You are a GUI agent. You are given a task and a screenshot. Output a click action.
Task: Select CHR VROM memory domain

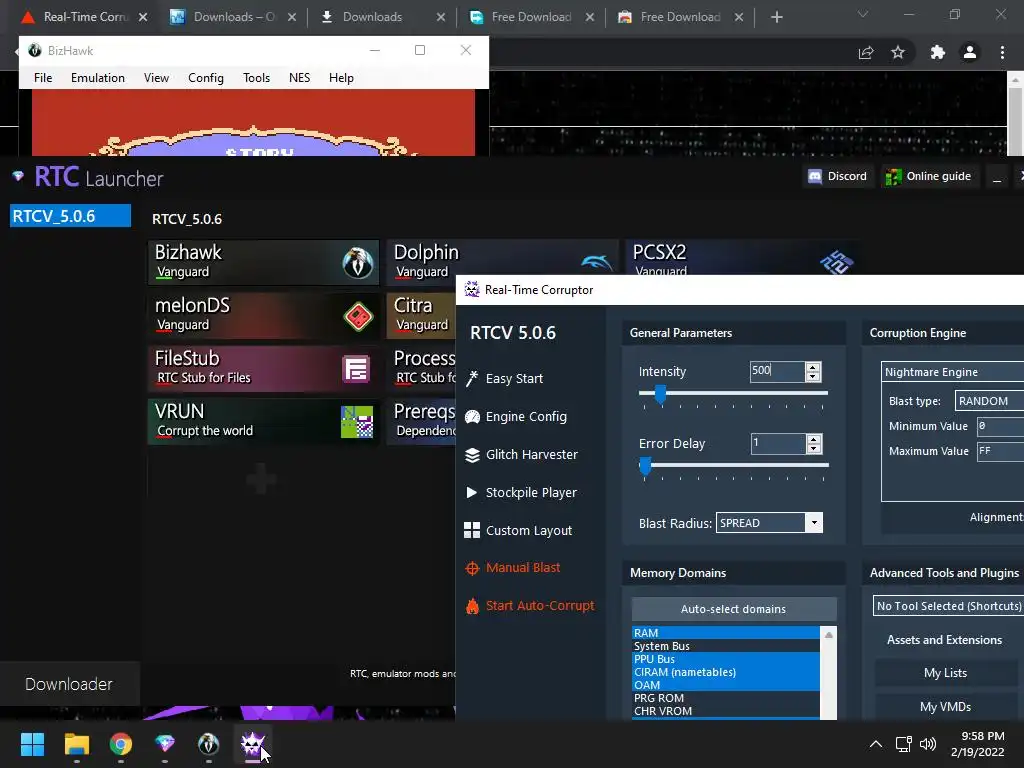click(x=726, y=711)
